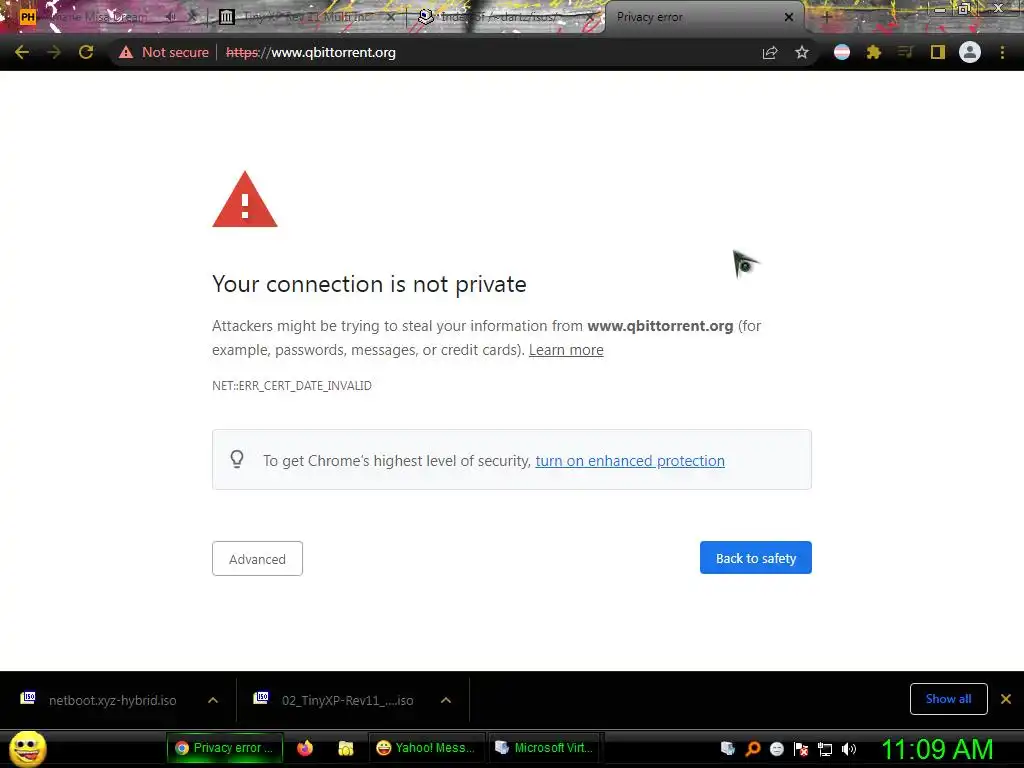Bookmark this page with the star icon
This screenshot has height=768, width=1024.
point(802,52)
